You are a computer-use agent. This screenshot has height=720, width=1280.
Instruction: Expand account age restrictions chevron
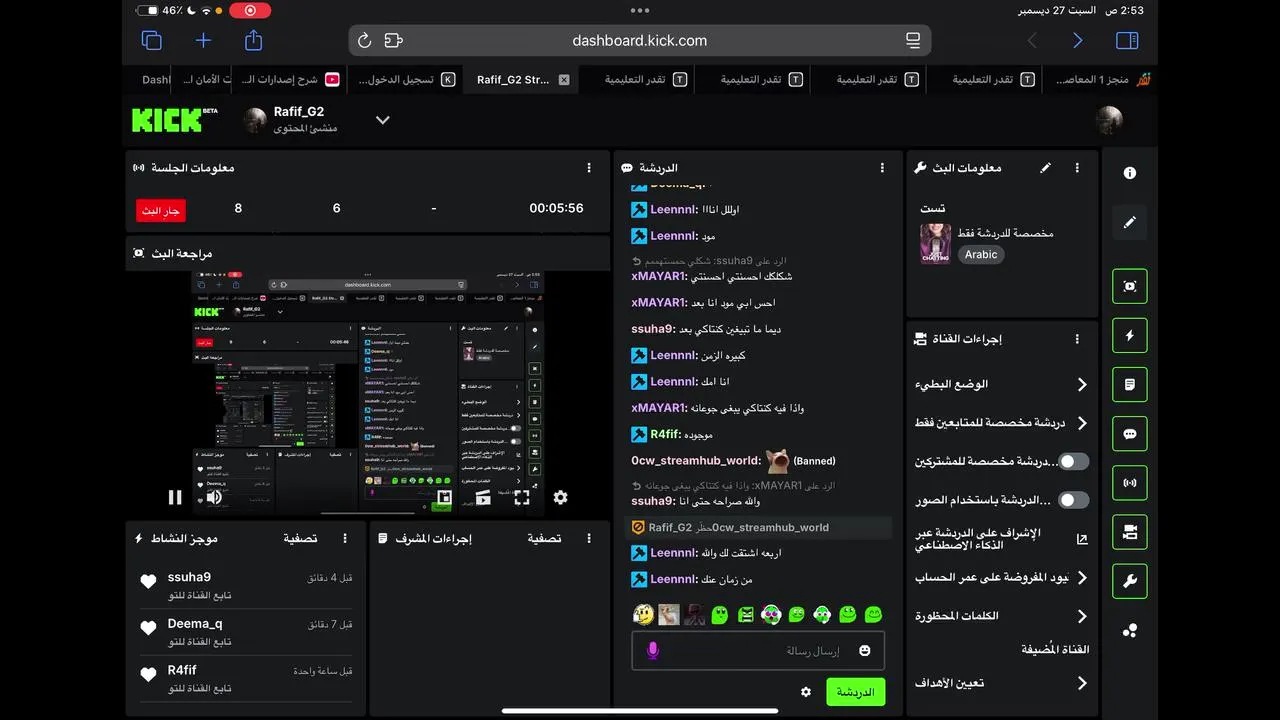point(1082,577)
